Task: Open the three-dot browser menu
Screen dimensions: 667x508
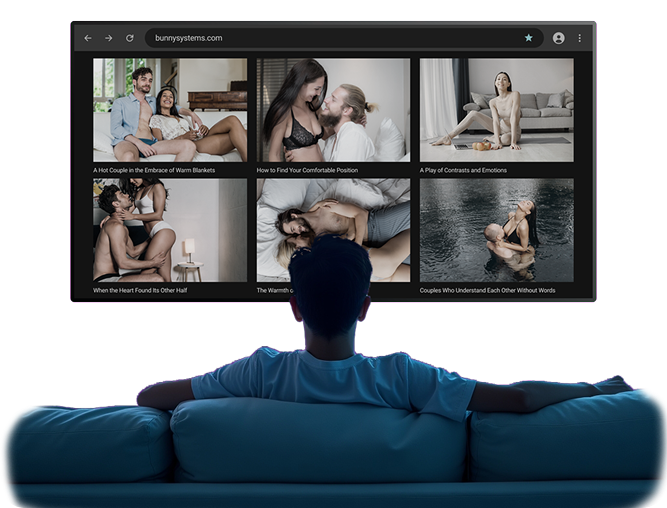Action: click(x=579, y=38)
